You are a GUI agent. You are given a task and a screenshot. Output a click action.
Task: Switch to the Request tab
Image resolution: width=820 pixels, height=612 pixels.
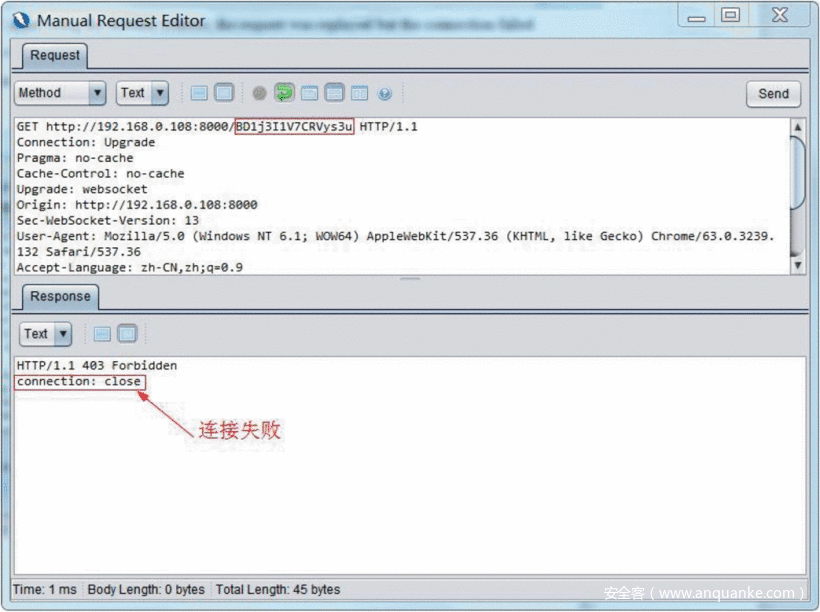(x=54, y=55)
